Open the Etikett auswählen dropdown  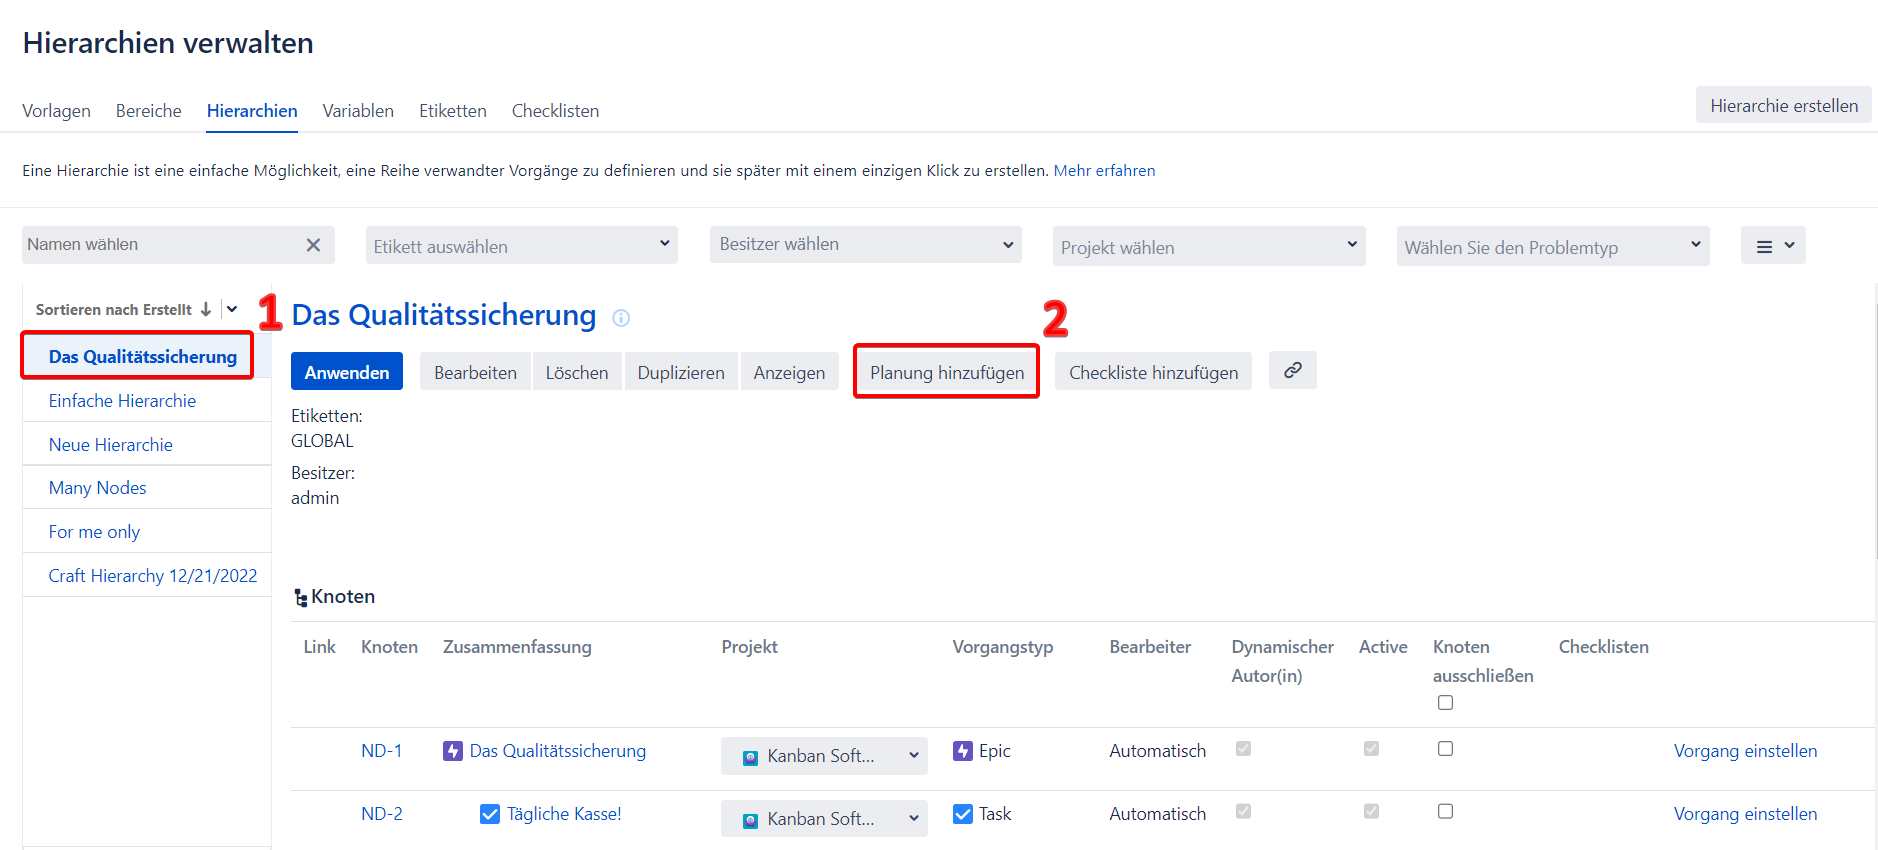coord(521,246)
